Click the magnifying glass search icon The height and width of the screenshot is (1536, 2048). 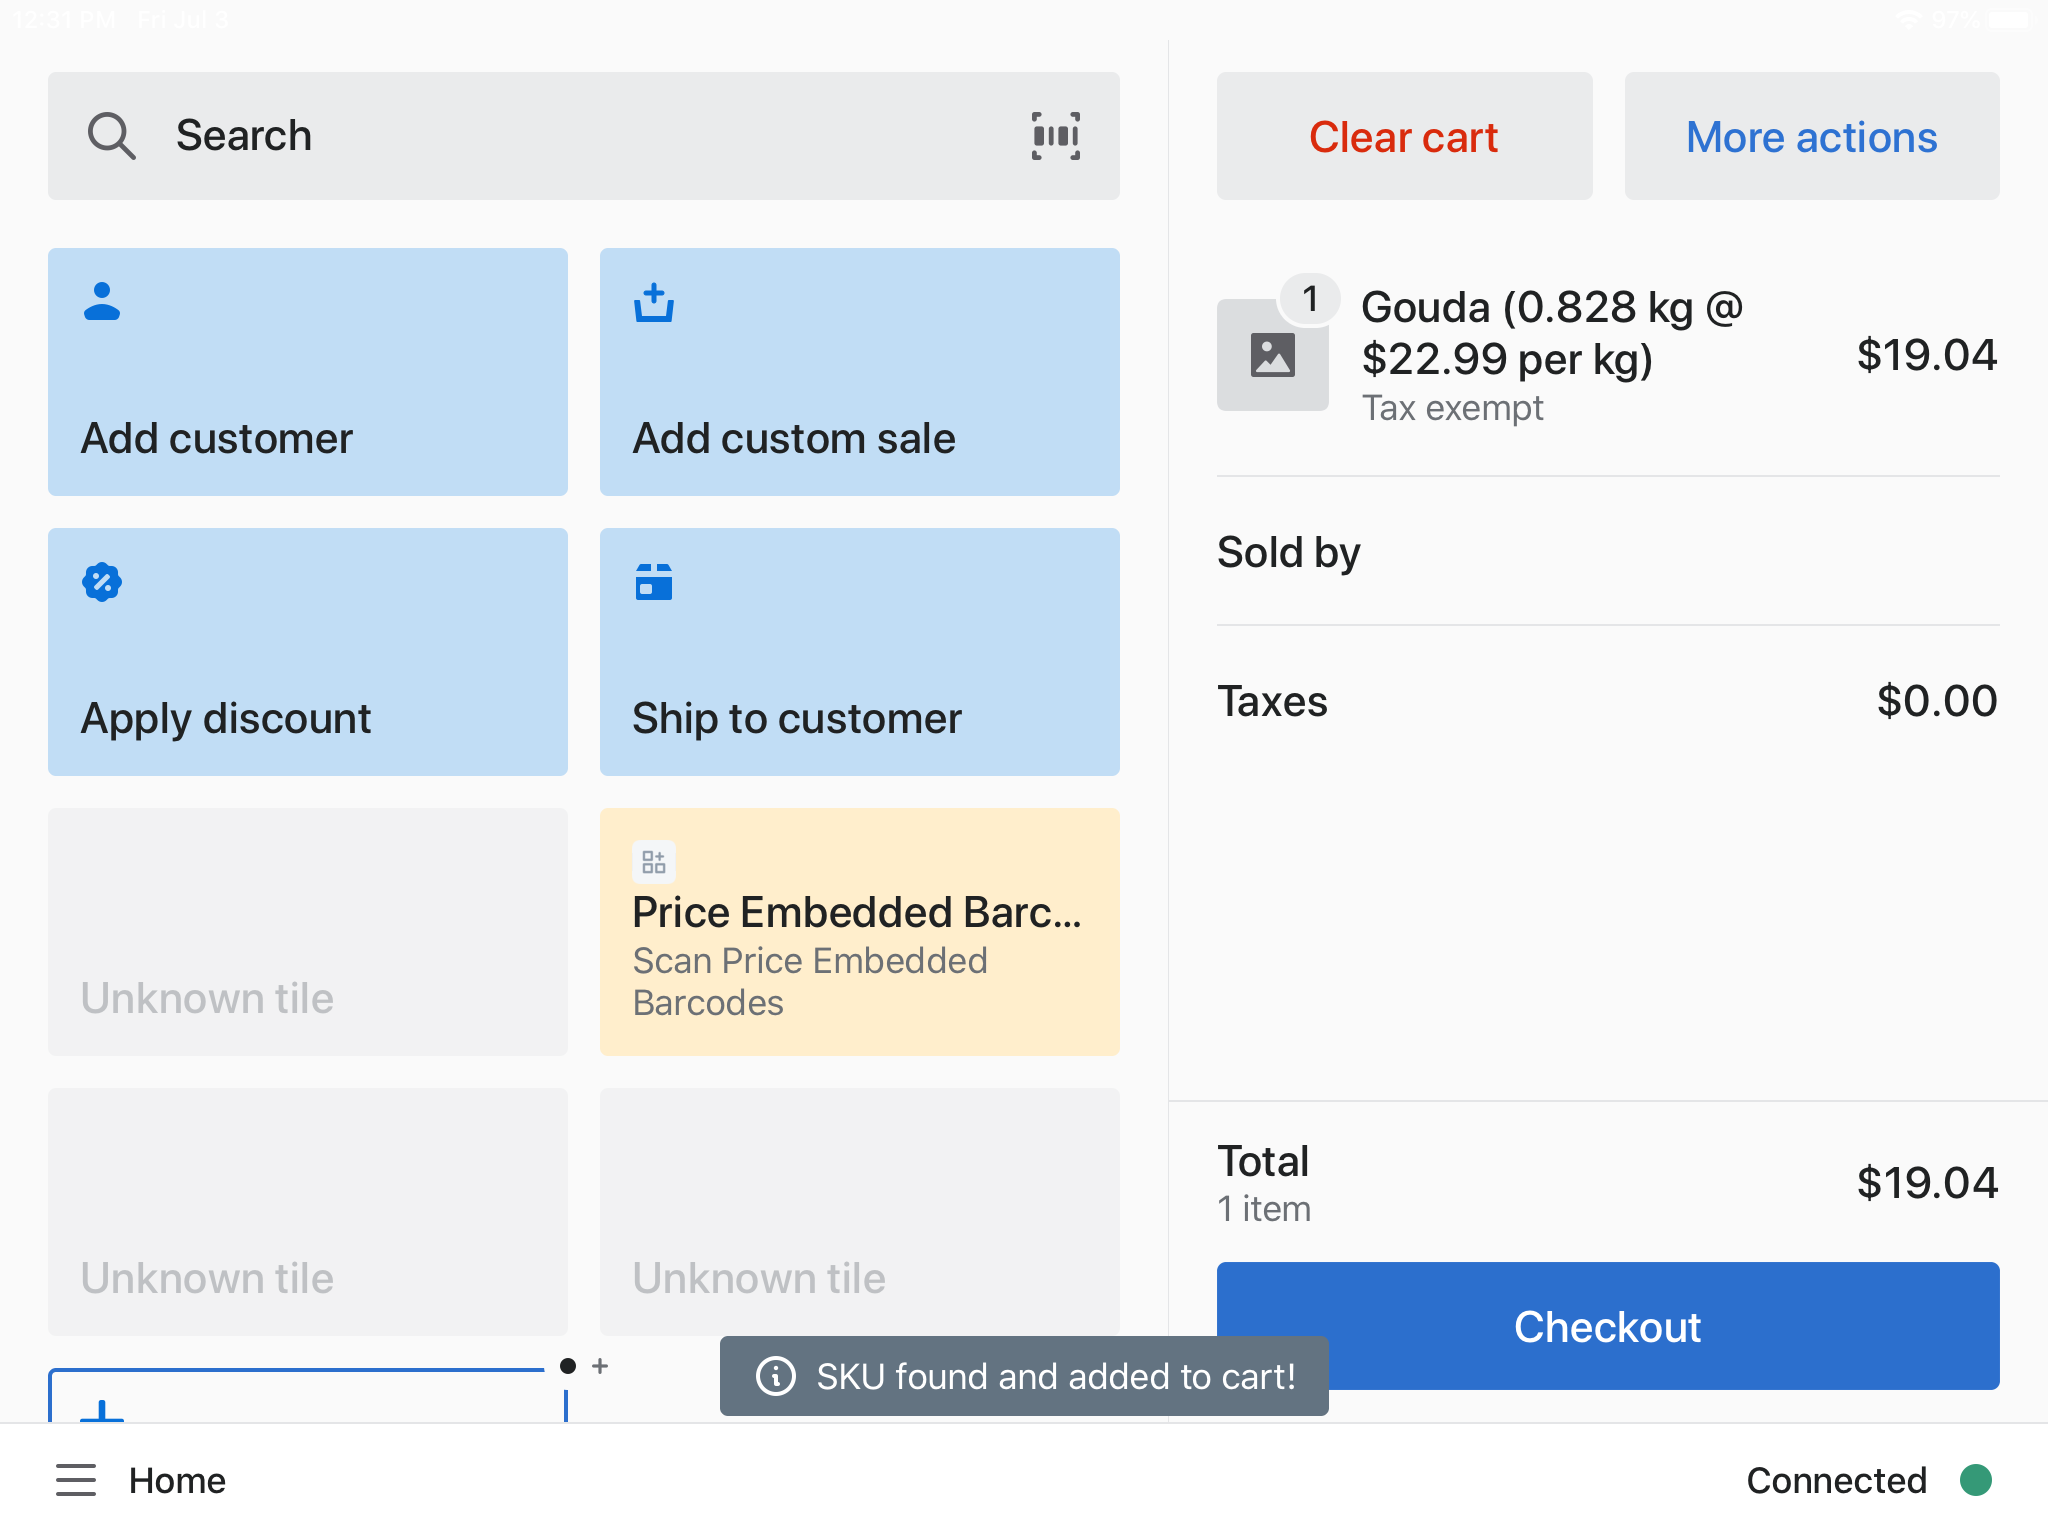point(111,136)
